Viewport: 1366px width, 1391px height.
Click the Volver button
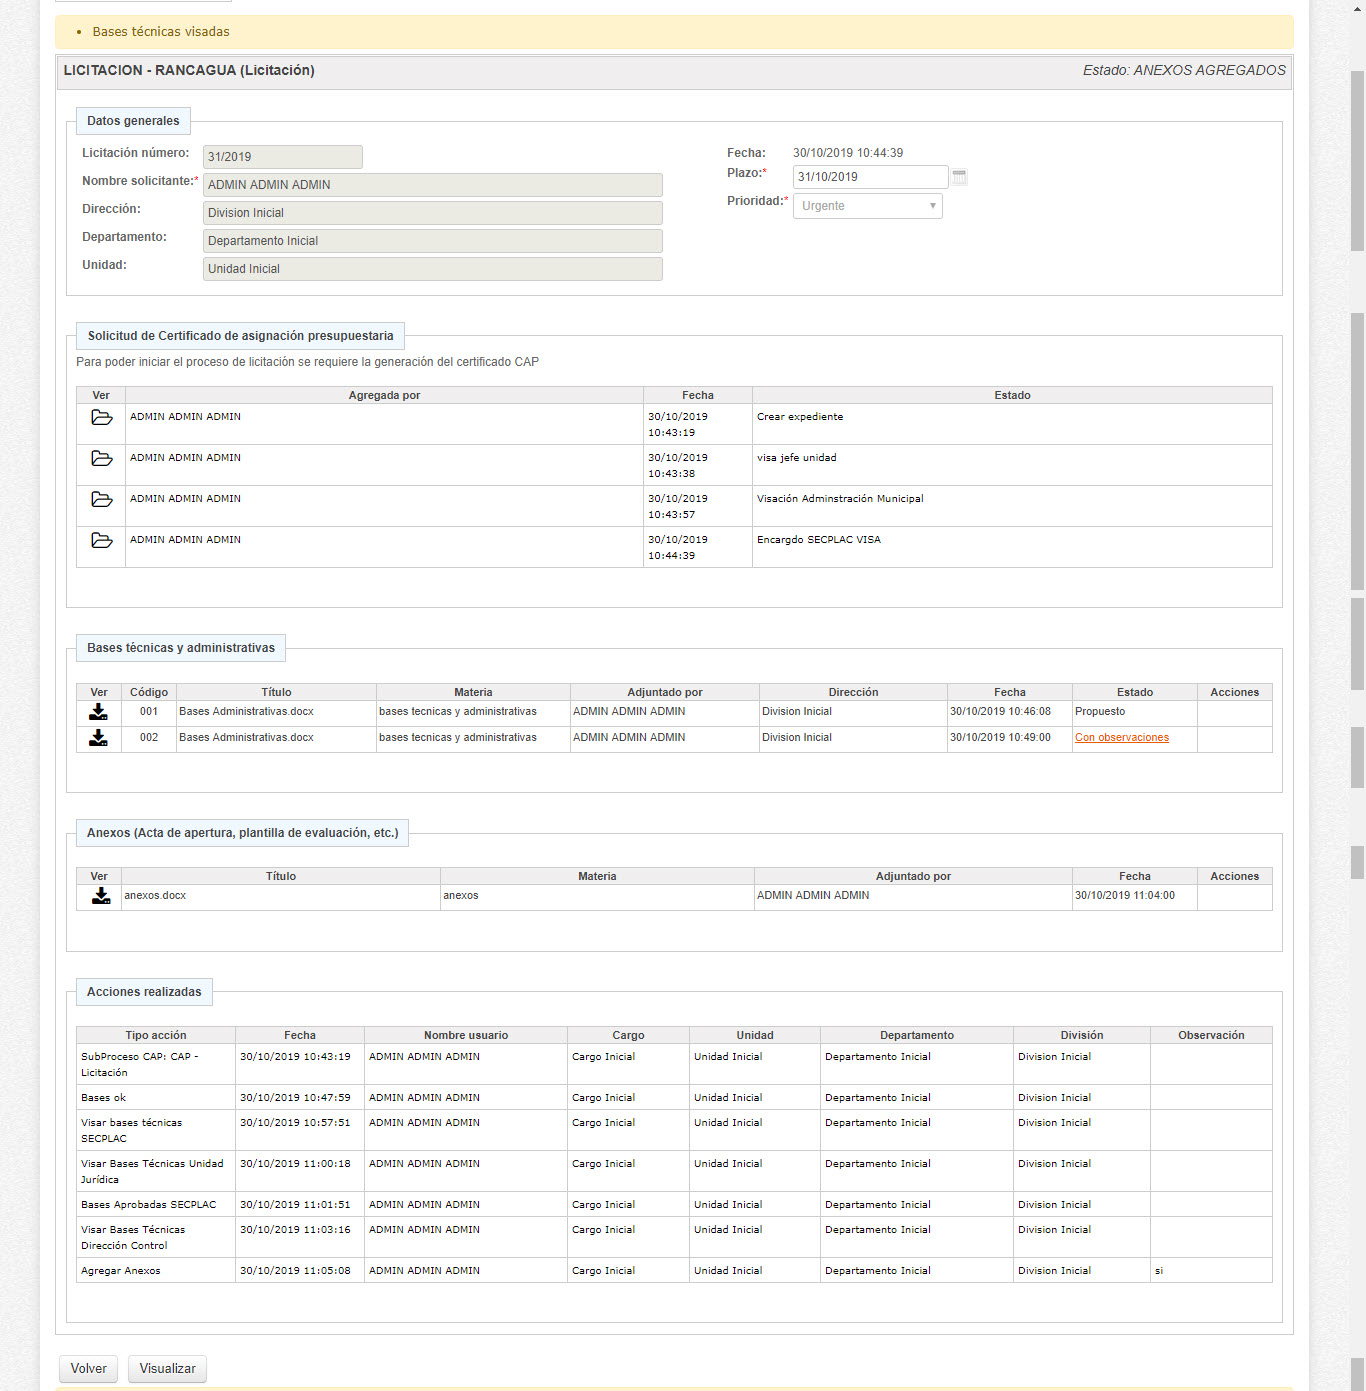pos(88,1369)
